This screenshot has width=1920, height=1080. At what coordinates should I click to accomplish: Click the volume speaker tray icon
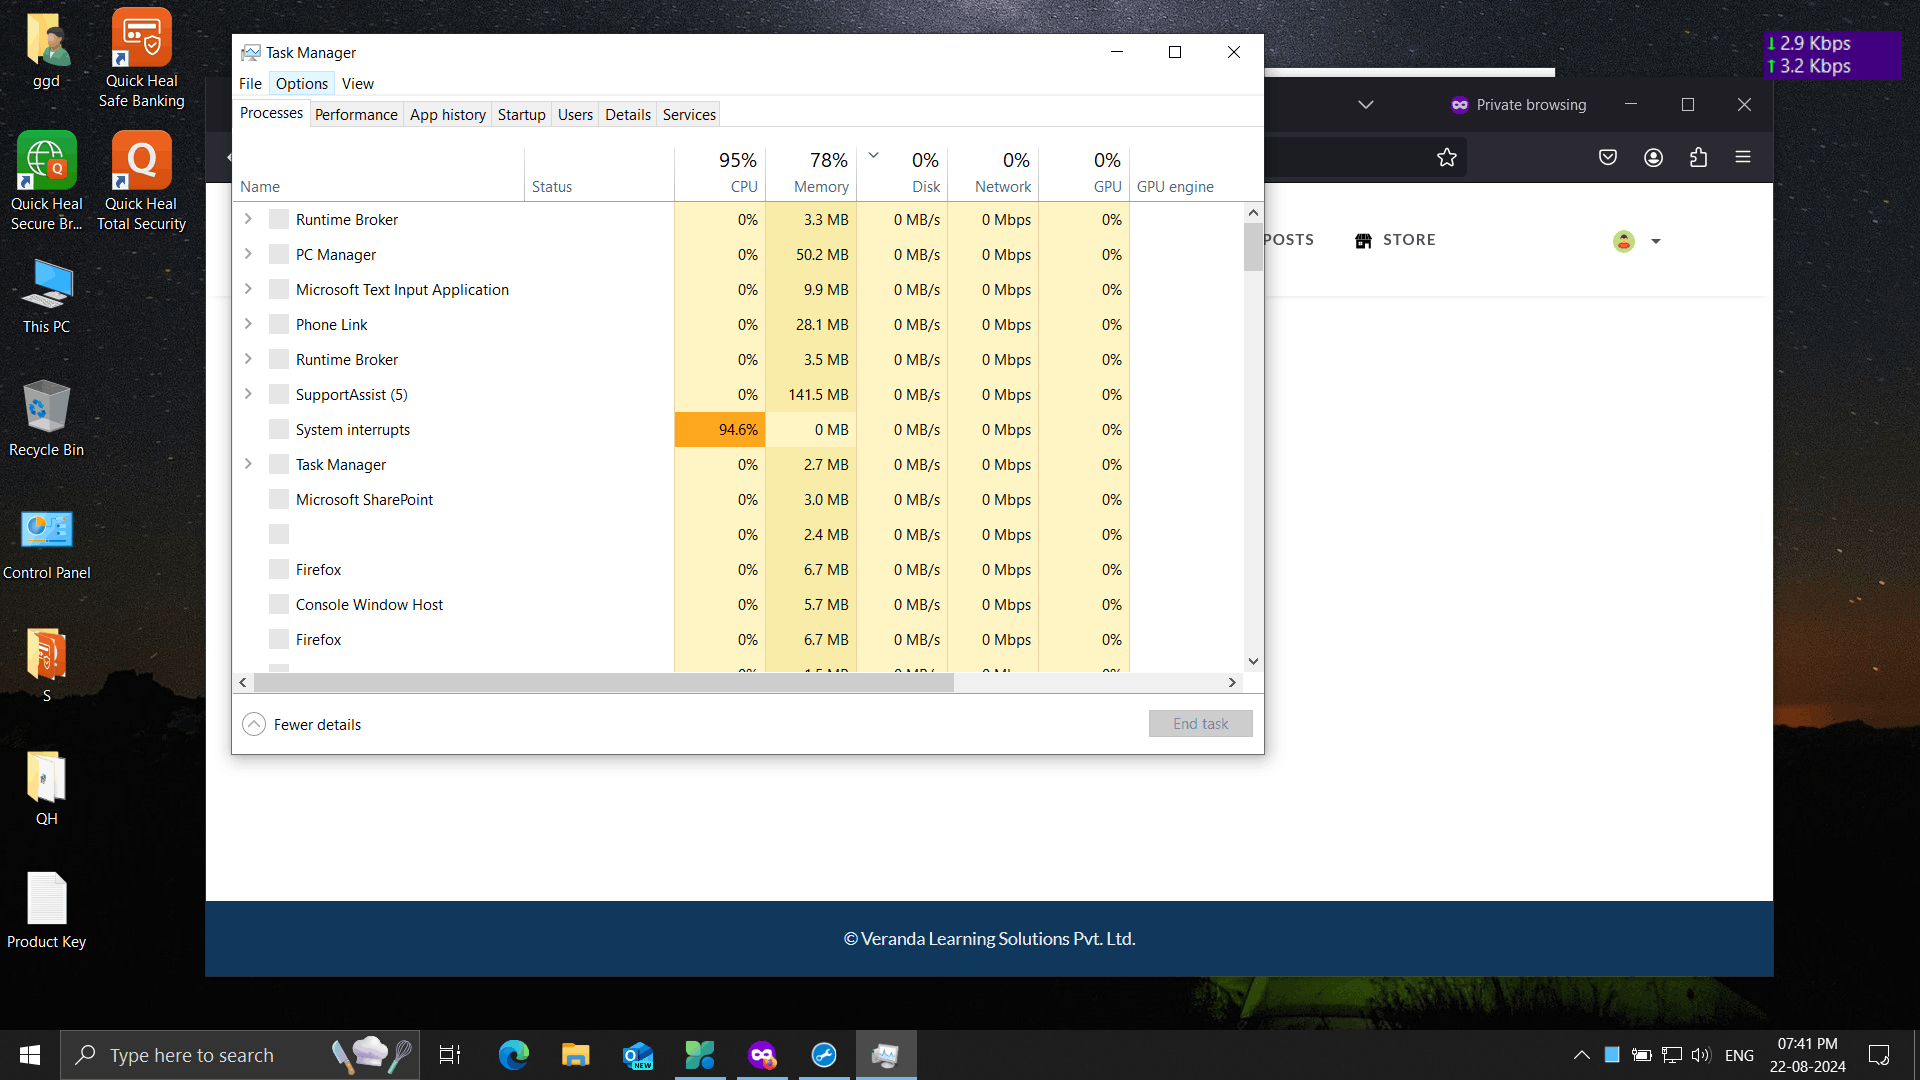pyautogui.click(x=1701, y=1055)
